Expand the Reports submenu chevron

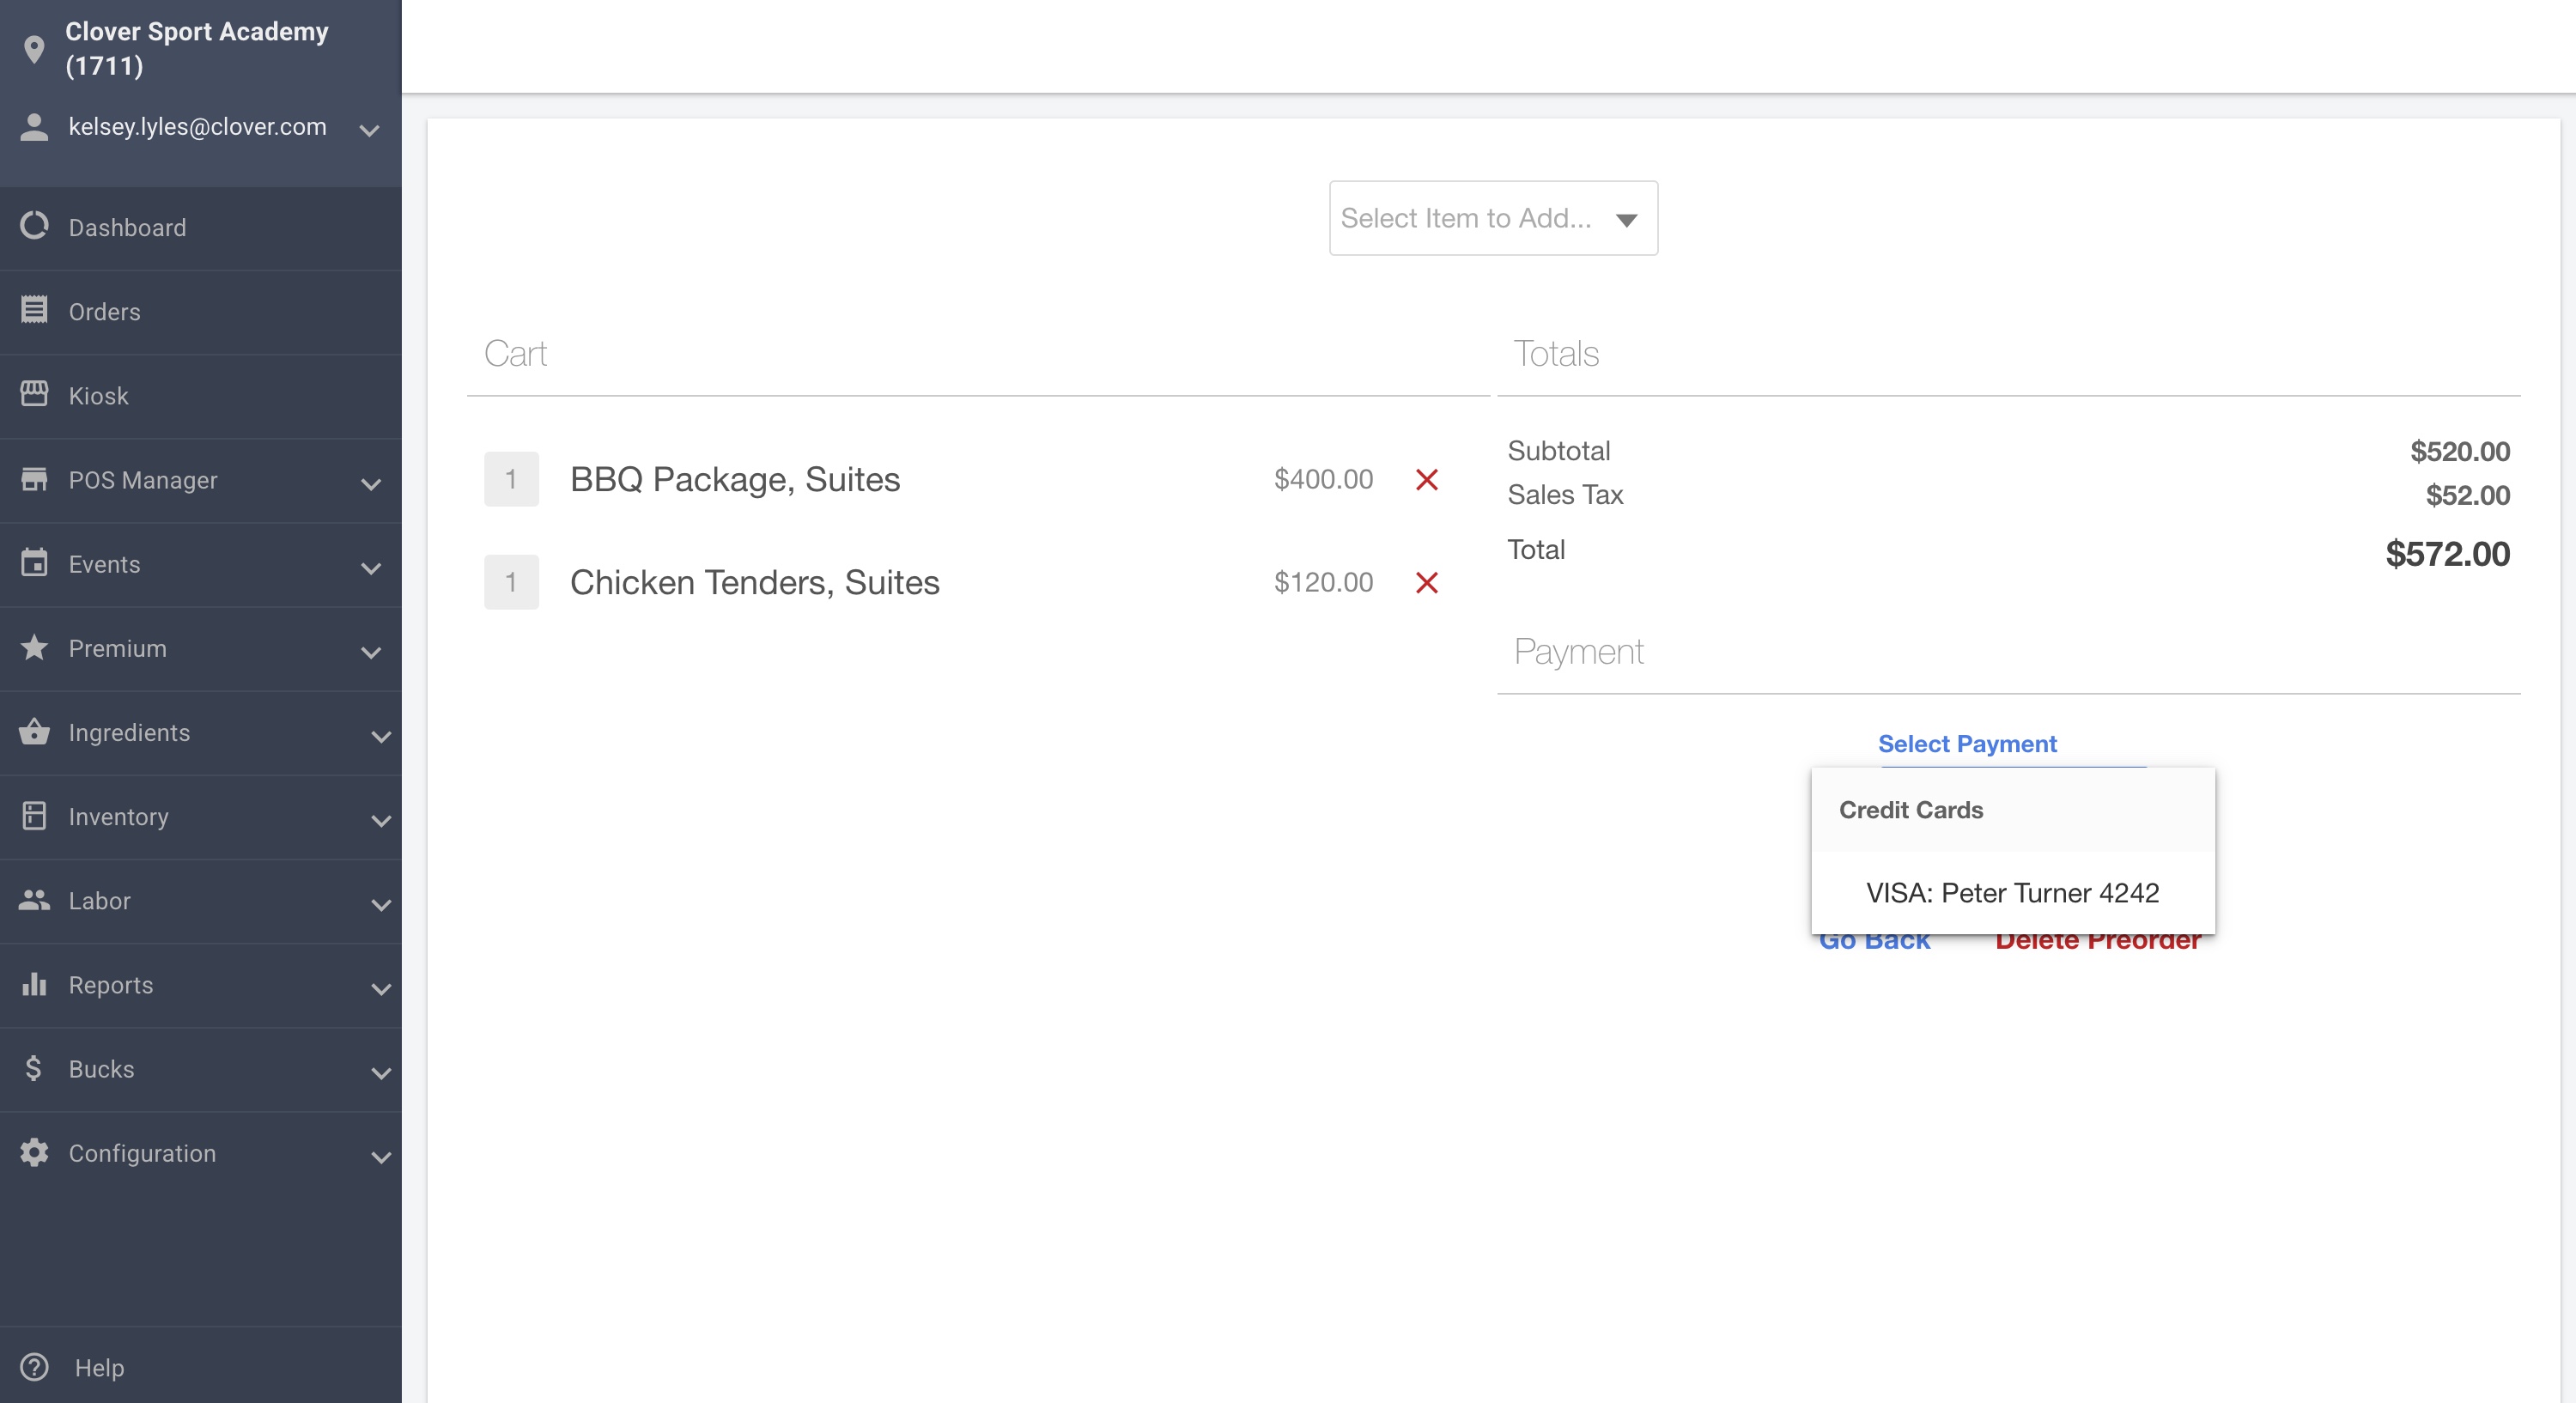pos(381,989)
